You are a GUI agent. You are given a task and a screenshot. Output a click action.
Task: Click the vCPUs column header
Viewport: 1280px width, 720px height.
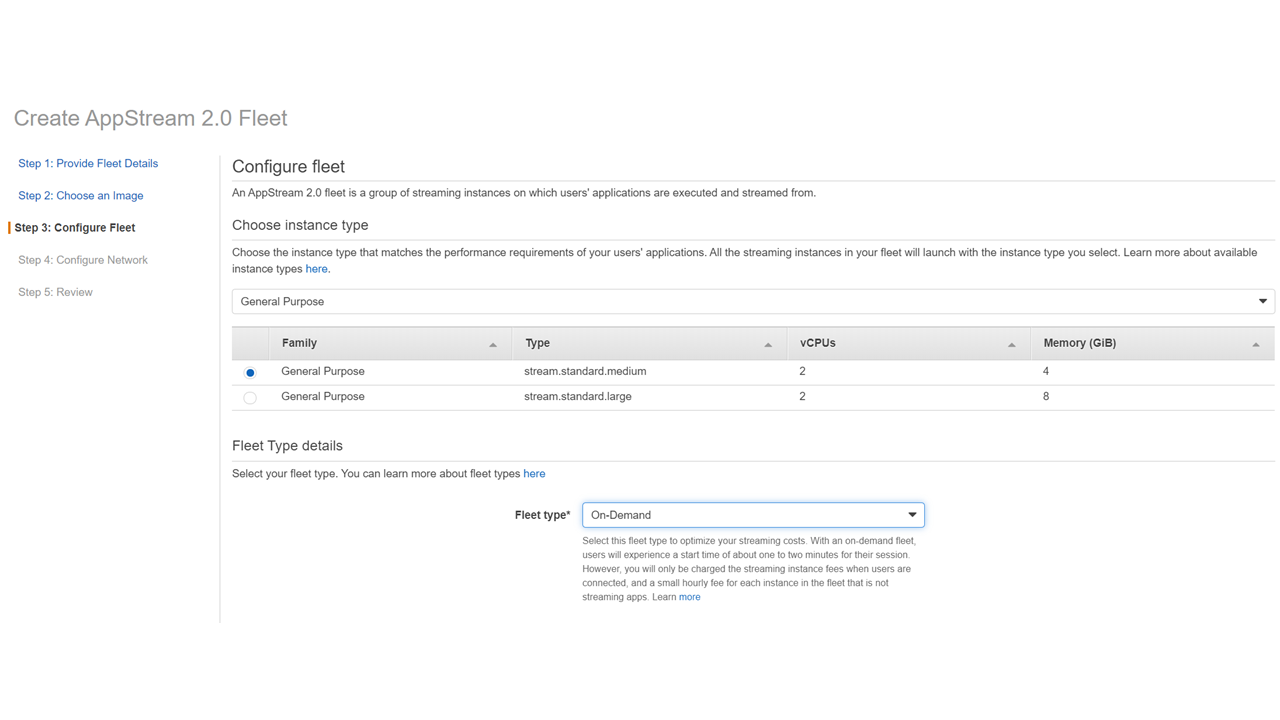click(817, 343)
